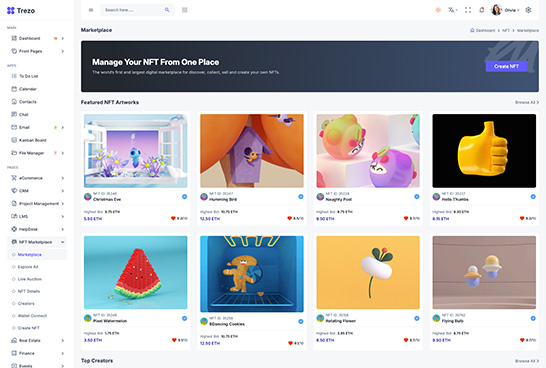Open the apps grid icon beside search
Screen dimensions: 546x368
(x=185, y=10)
